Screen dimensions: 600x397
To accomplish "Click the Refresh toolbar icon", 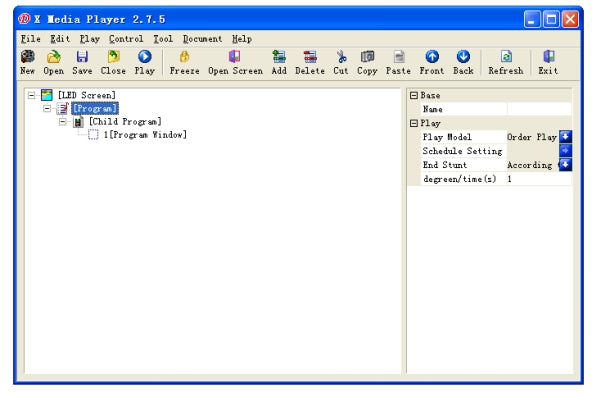I will (506, 57).
